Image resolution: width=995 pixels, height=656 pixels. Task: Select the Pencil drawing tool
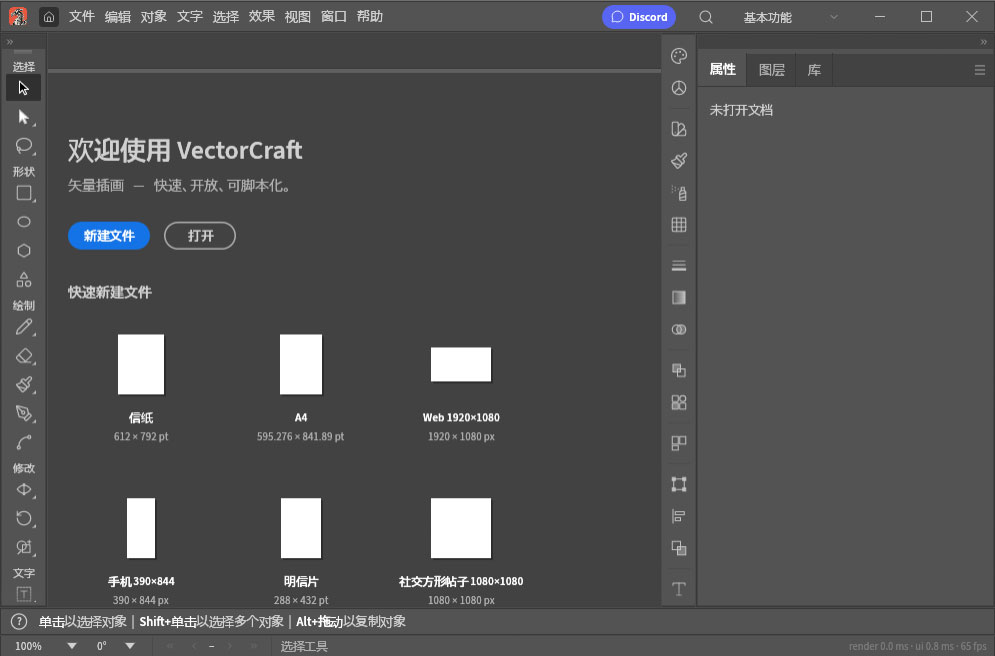tap(23, 327)
